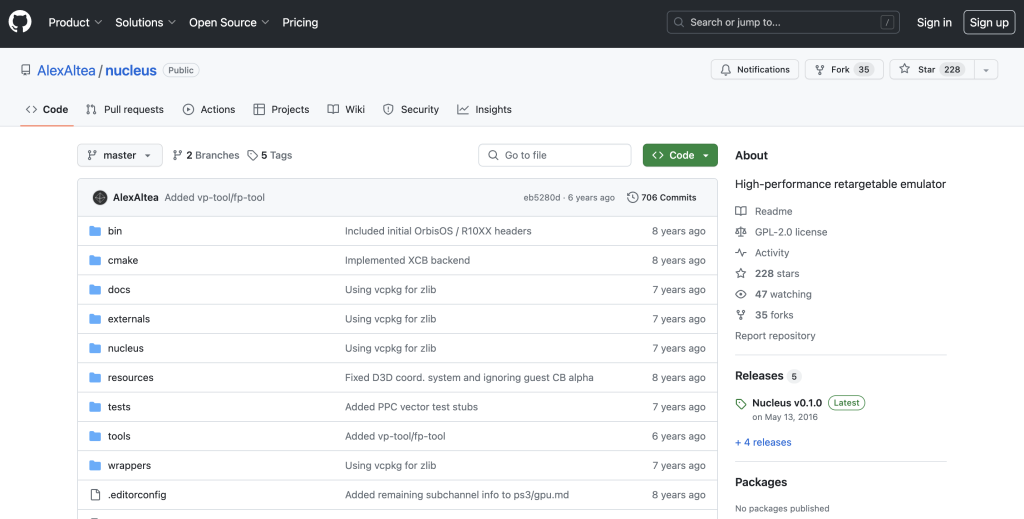1024x519 pixels.
Task: Open the Product menu
Action: pyautogui.click(x=75, y=22)
